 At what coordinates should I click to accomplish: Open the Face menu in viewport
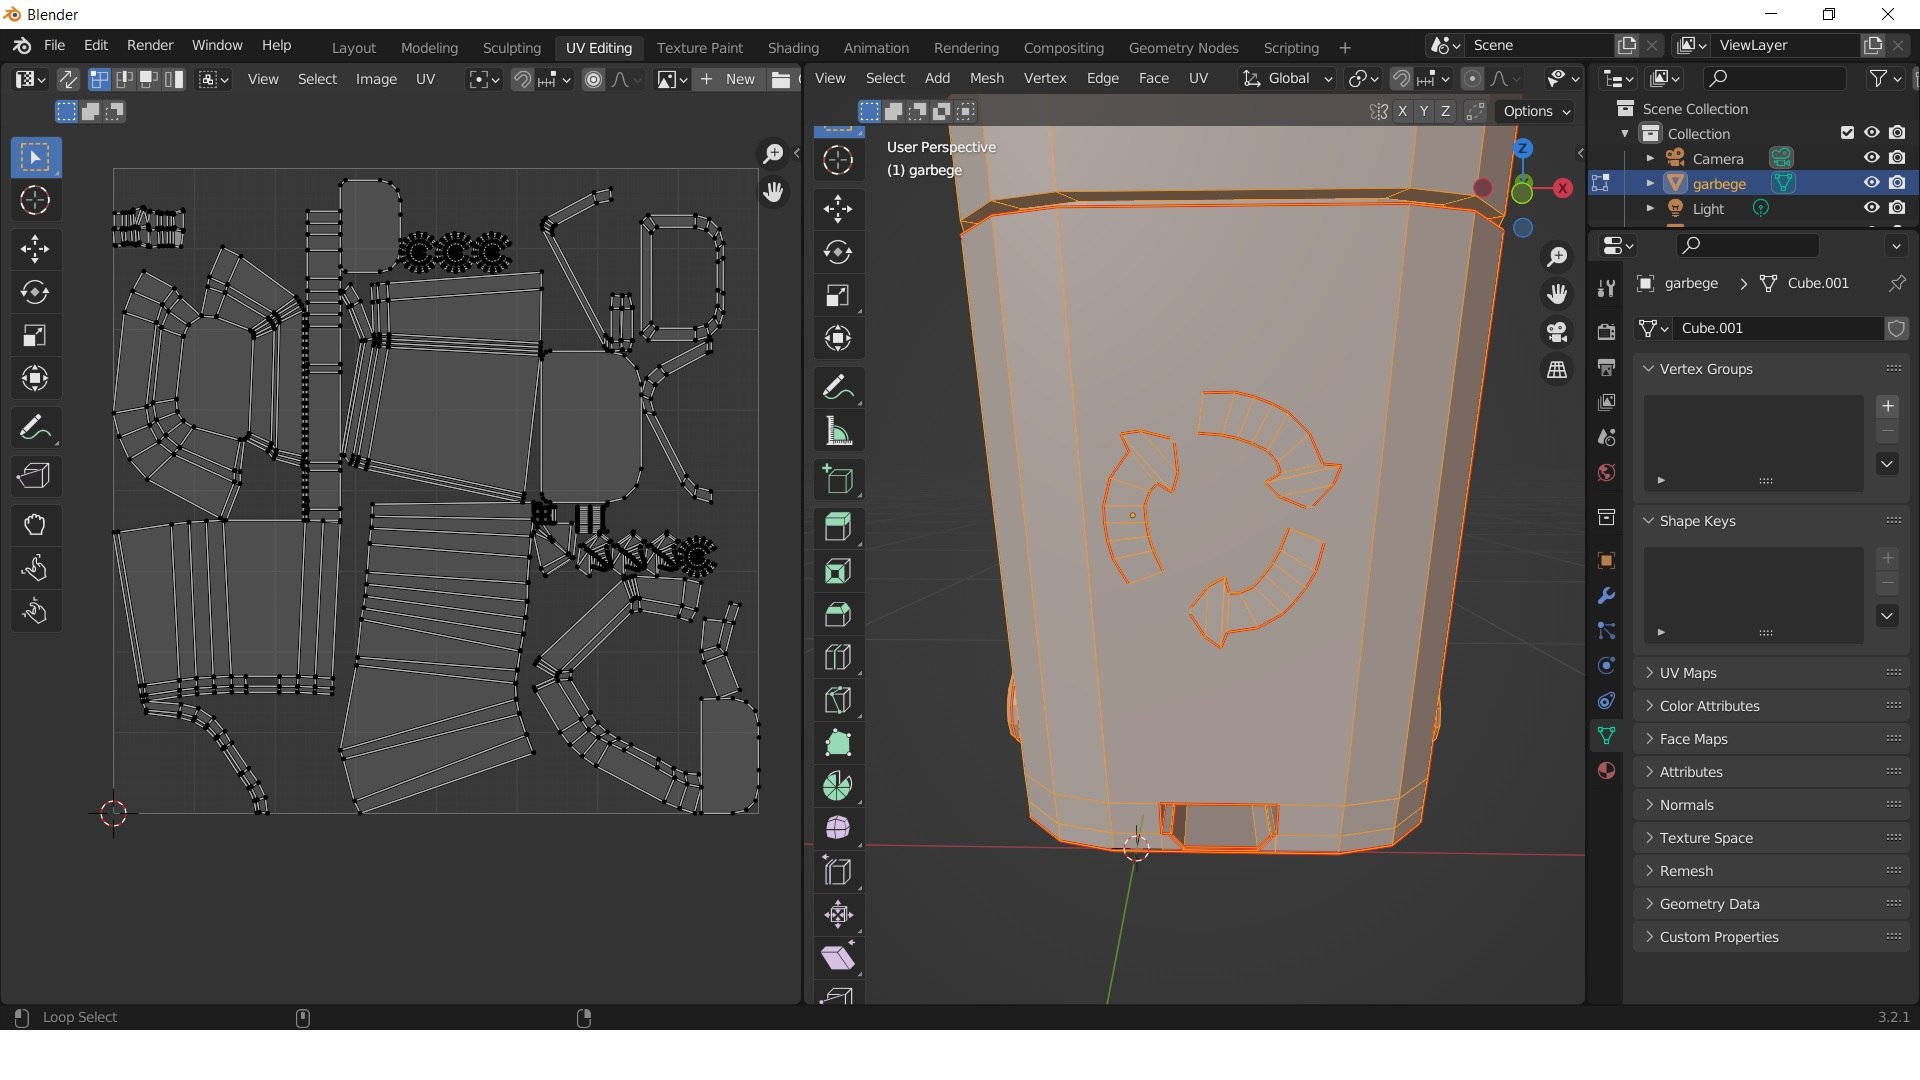pyautogui.click(x=1153, y=78)
